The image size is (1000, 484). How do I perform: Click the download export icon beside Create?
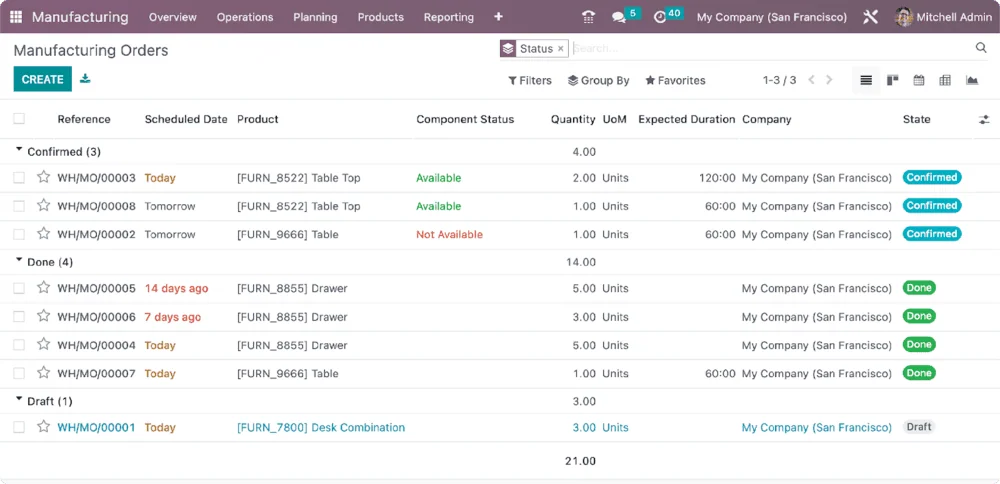[x=85, y=79]
